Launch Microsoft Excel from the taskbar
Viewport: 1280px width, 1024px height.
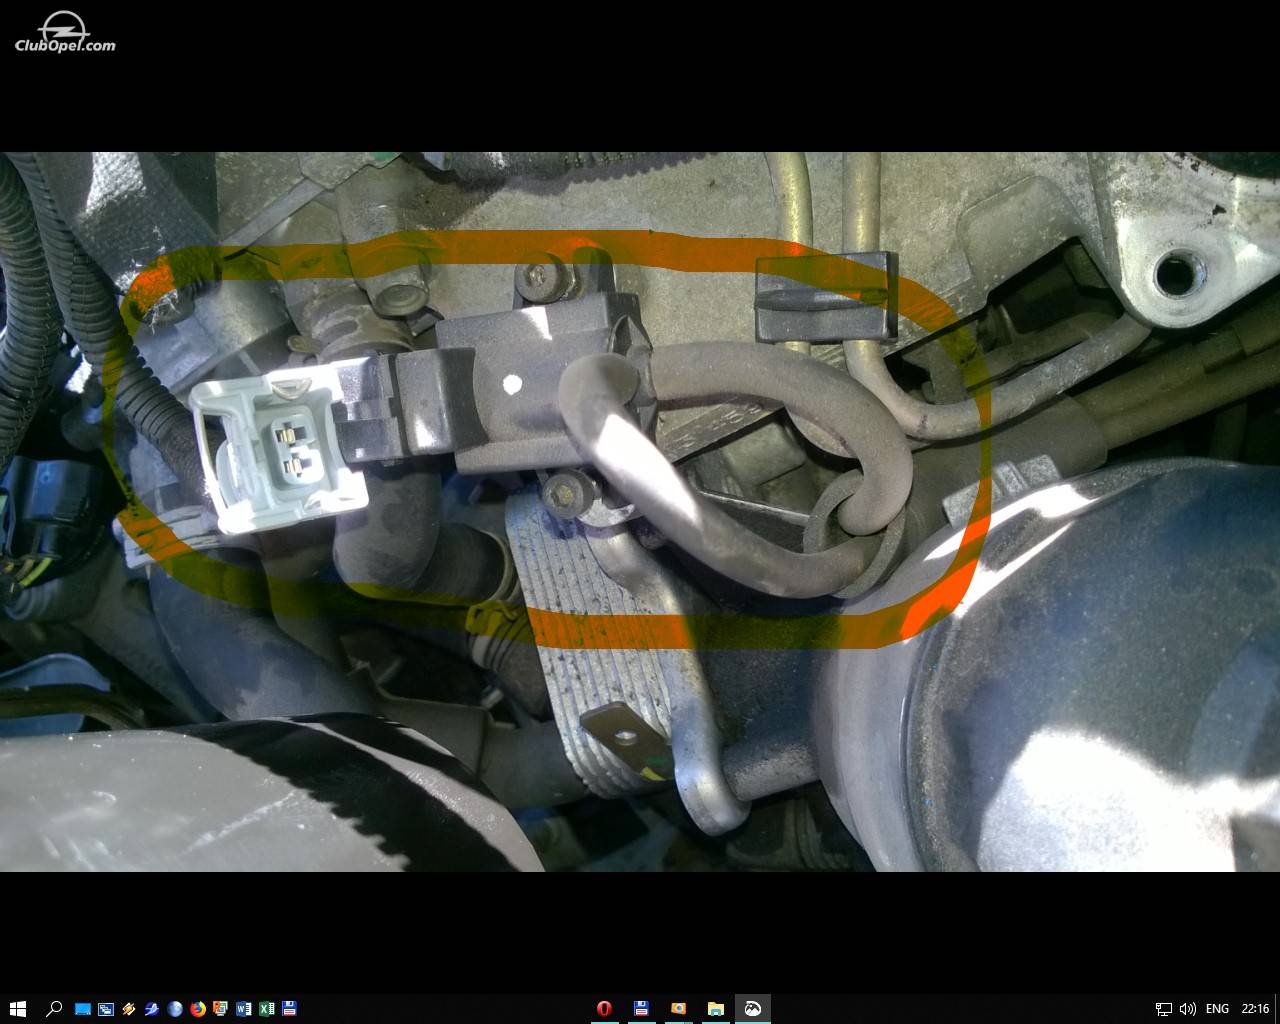(267, 1009)
